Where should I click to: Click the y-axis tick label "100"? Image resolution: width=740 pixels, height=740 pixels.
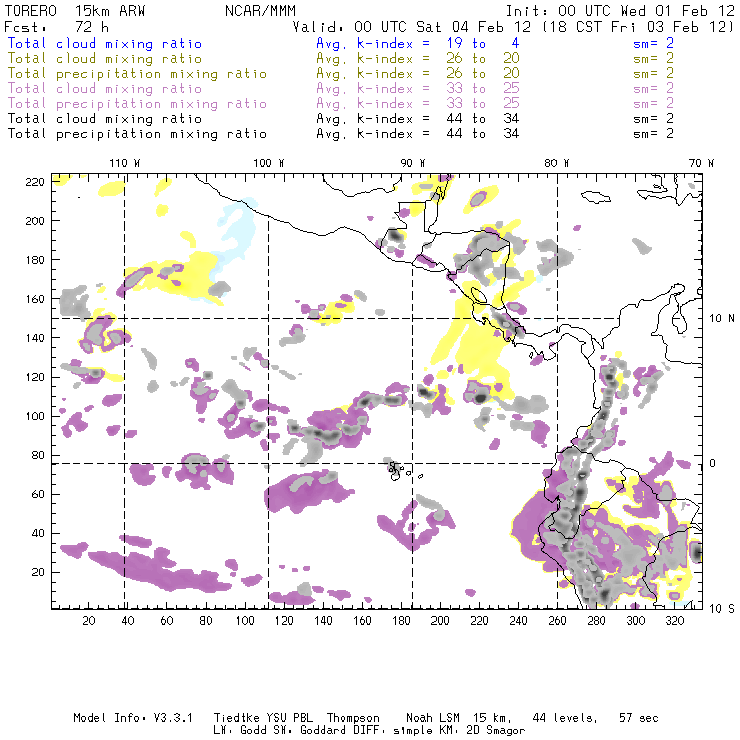35,416
